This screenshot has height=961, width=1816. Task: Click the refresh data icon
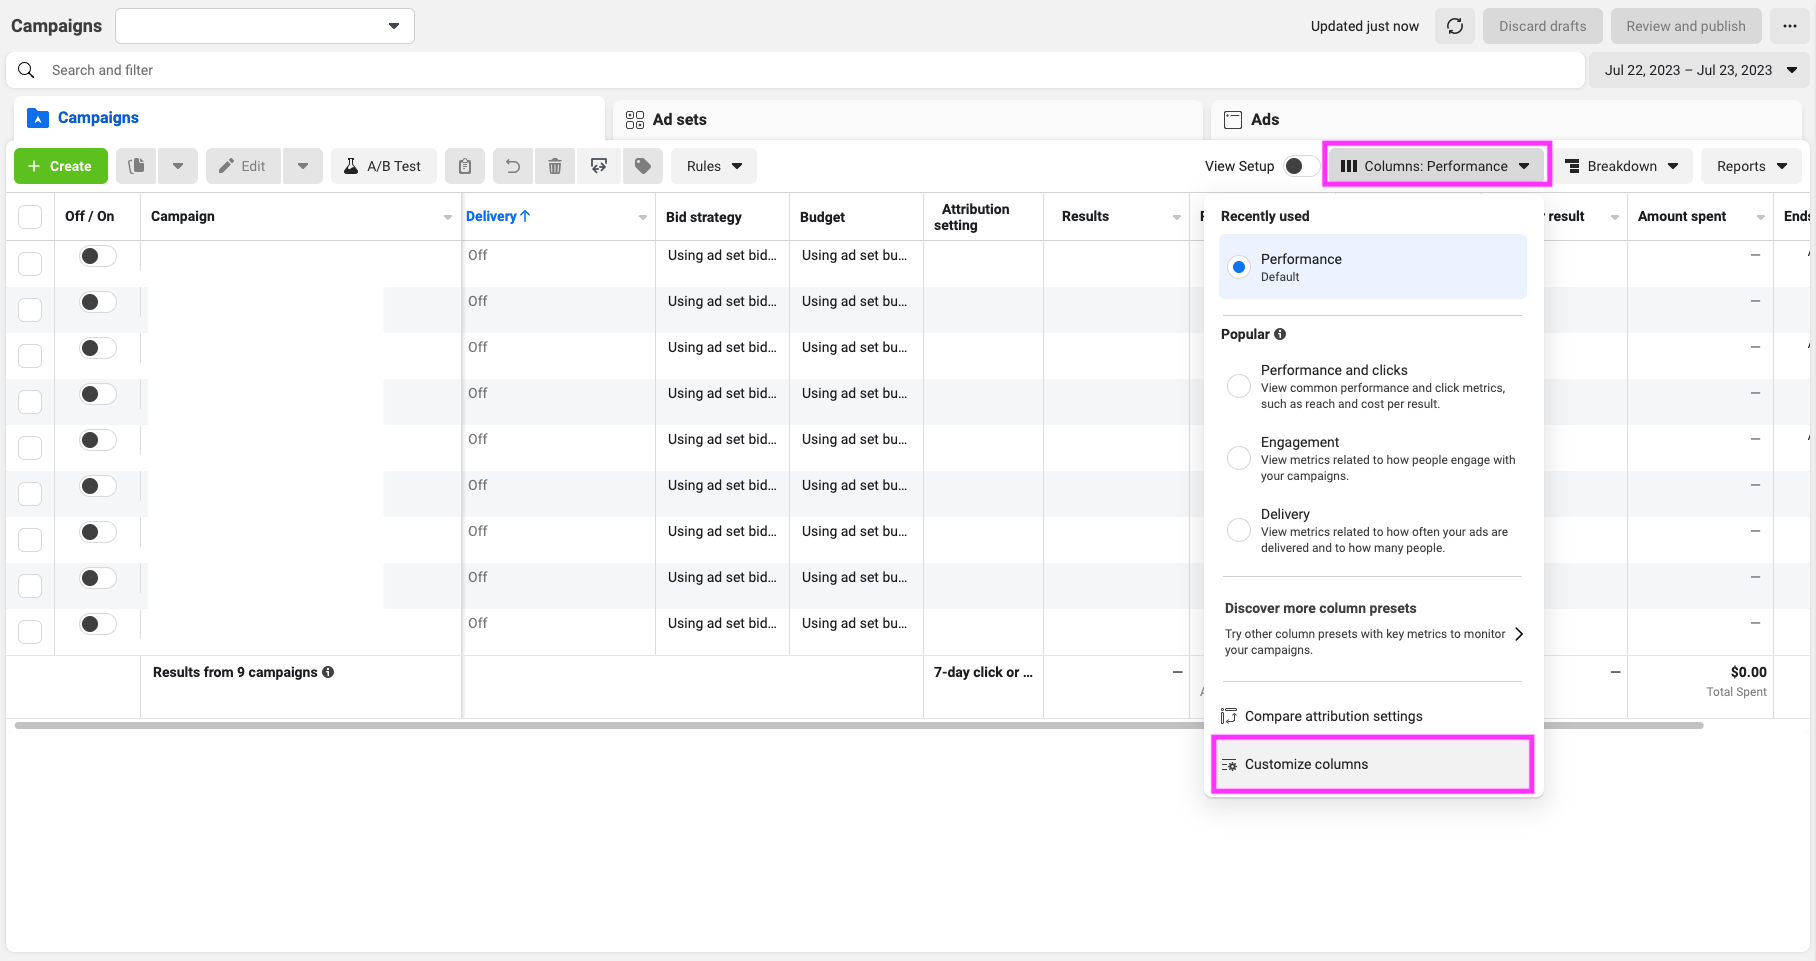click(1455, 26)
